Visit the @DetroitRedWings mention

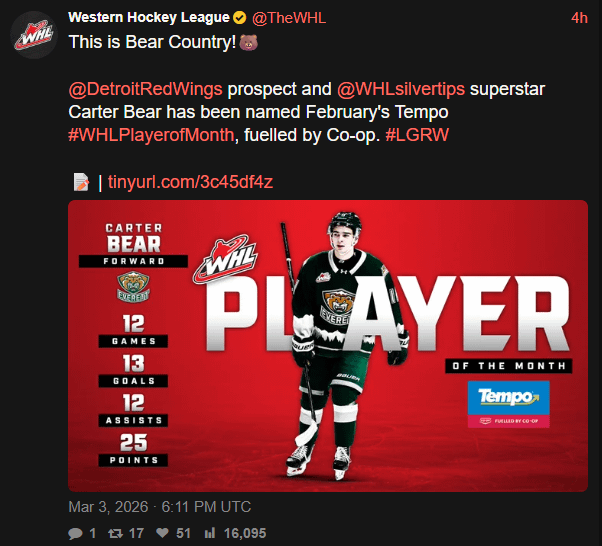pyautogui.click(x=147, y=88)
